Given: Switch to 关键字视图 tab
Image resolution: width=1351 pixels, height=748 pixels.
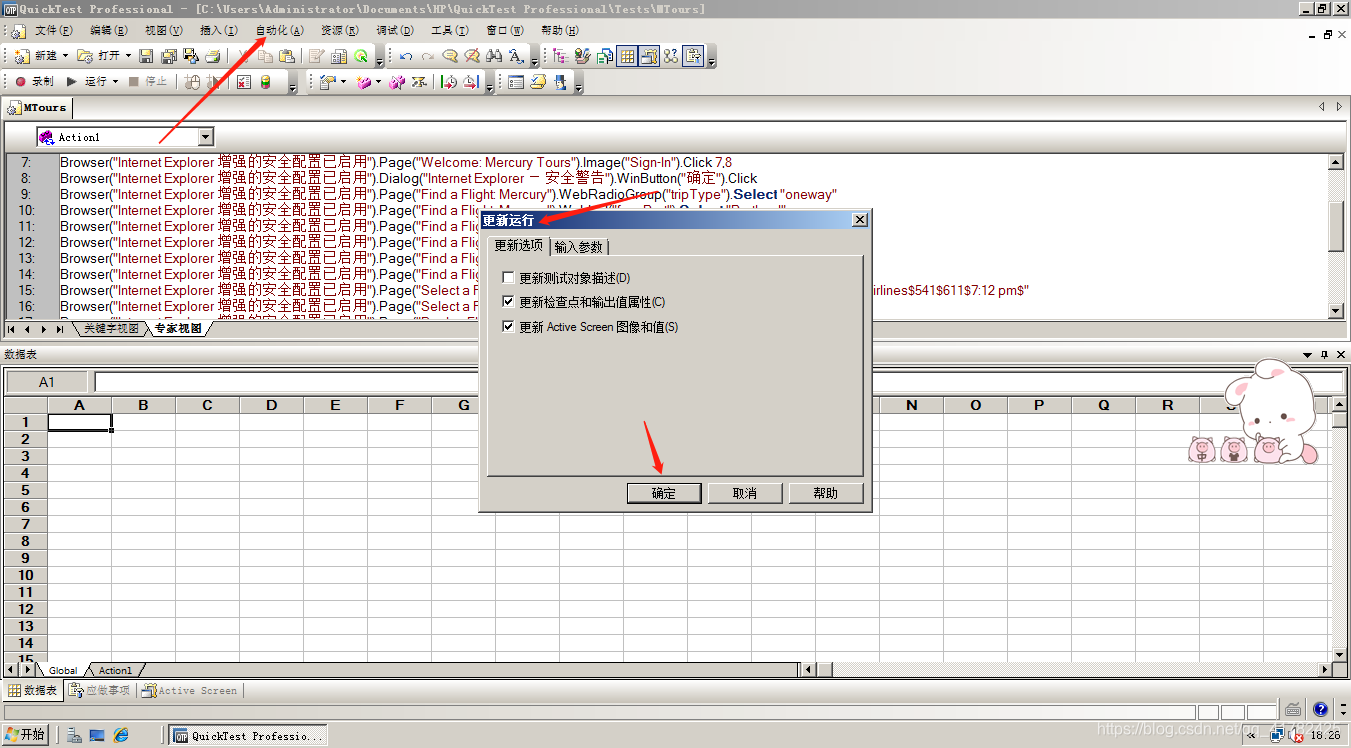Looking at the screenshot, I should point(111,328).
